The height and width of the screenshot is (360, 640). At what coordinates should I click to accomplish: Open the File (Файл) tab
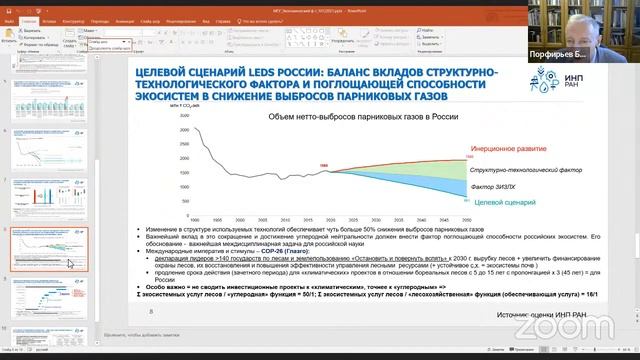coord(9,21)
